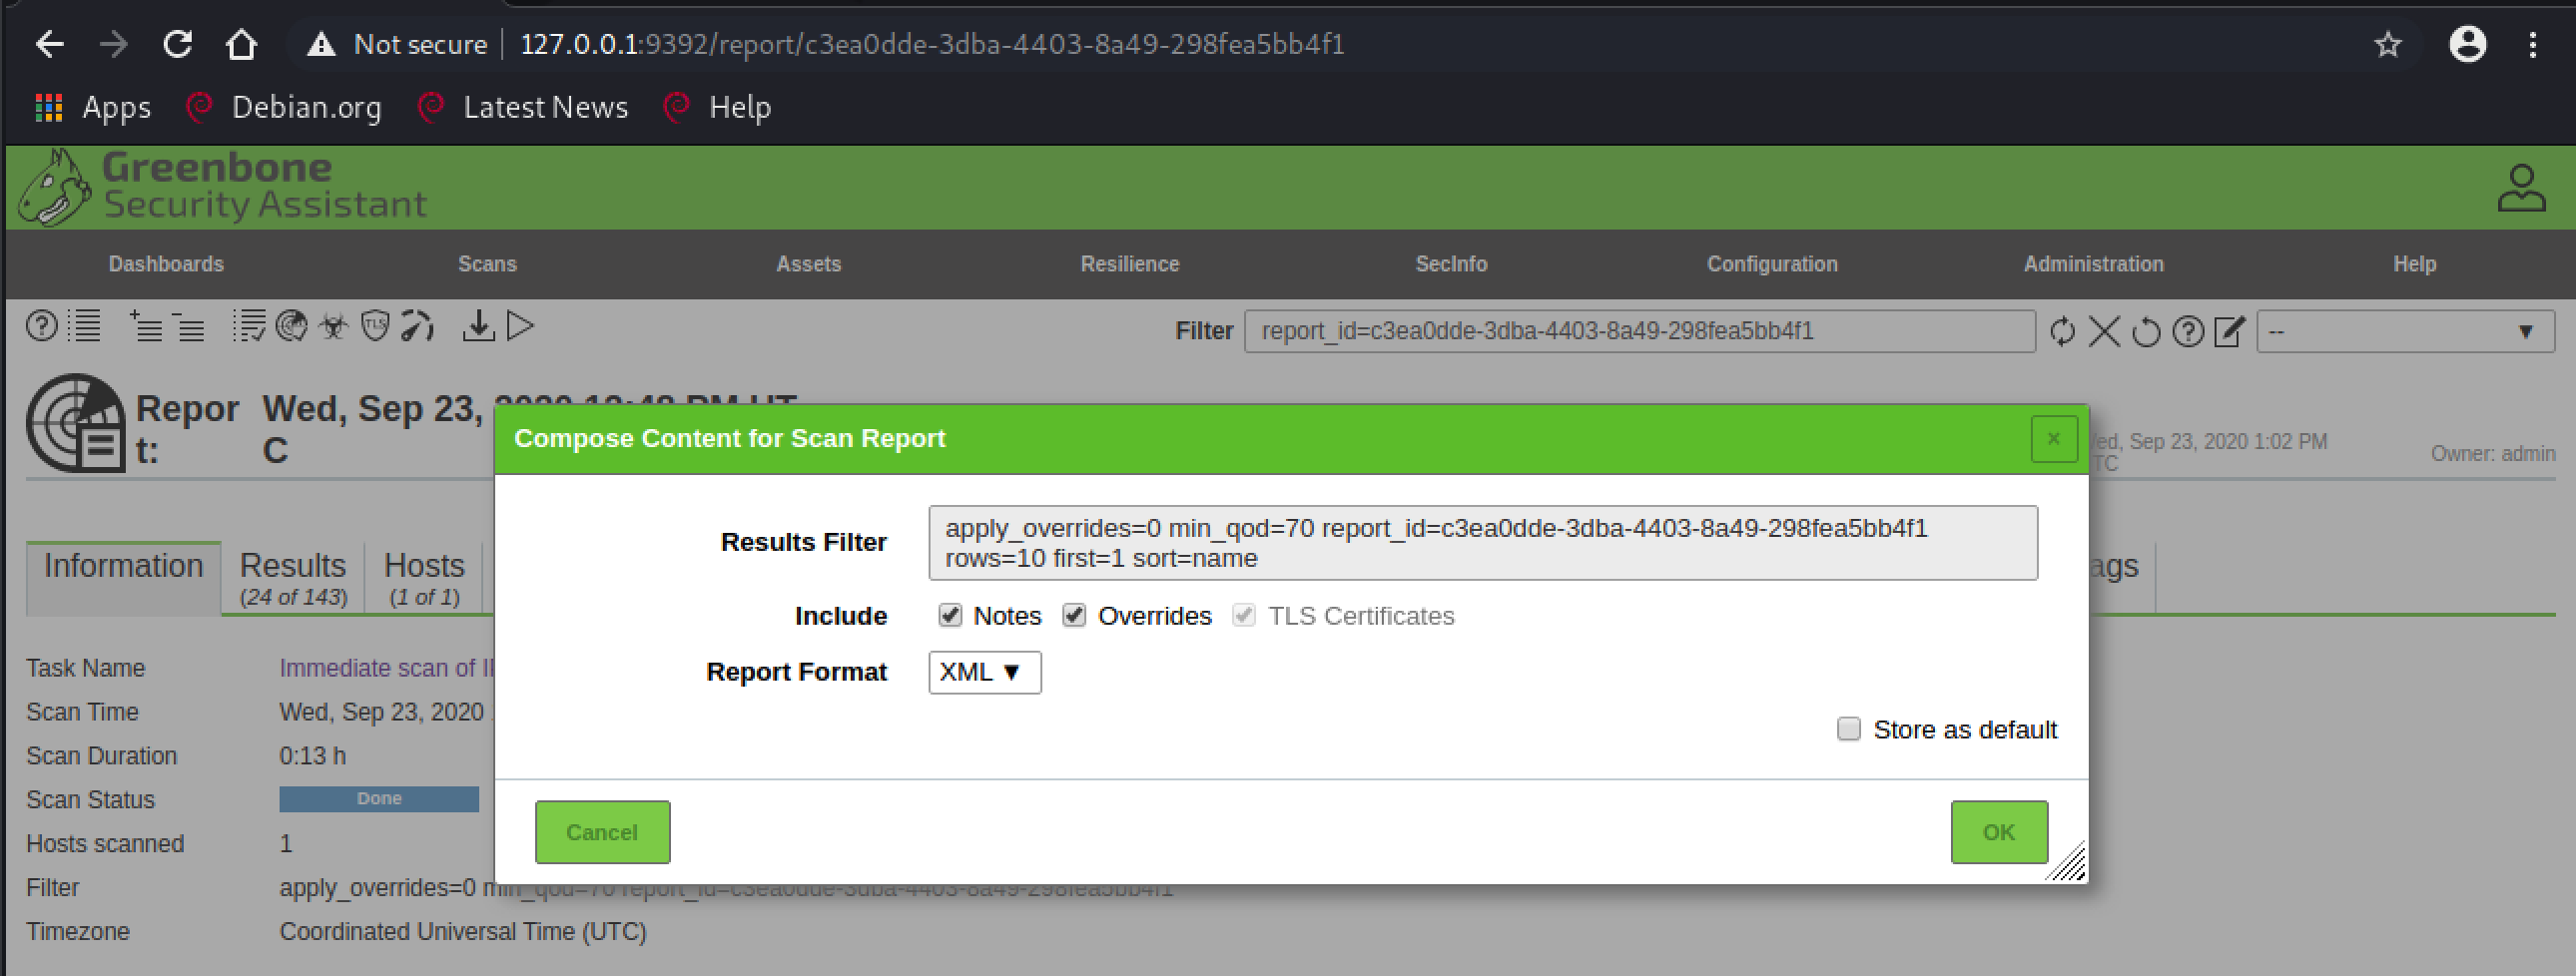Open the Configuration menu
This screenshot has height=976, width=2576.
click(x=1772, y=264)
